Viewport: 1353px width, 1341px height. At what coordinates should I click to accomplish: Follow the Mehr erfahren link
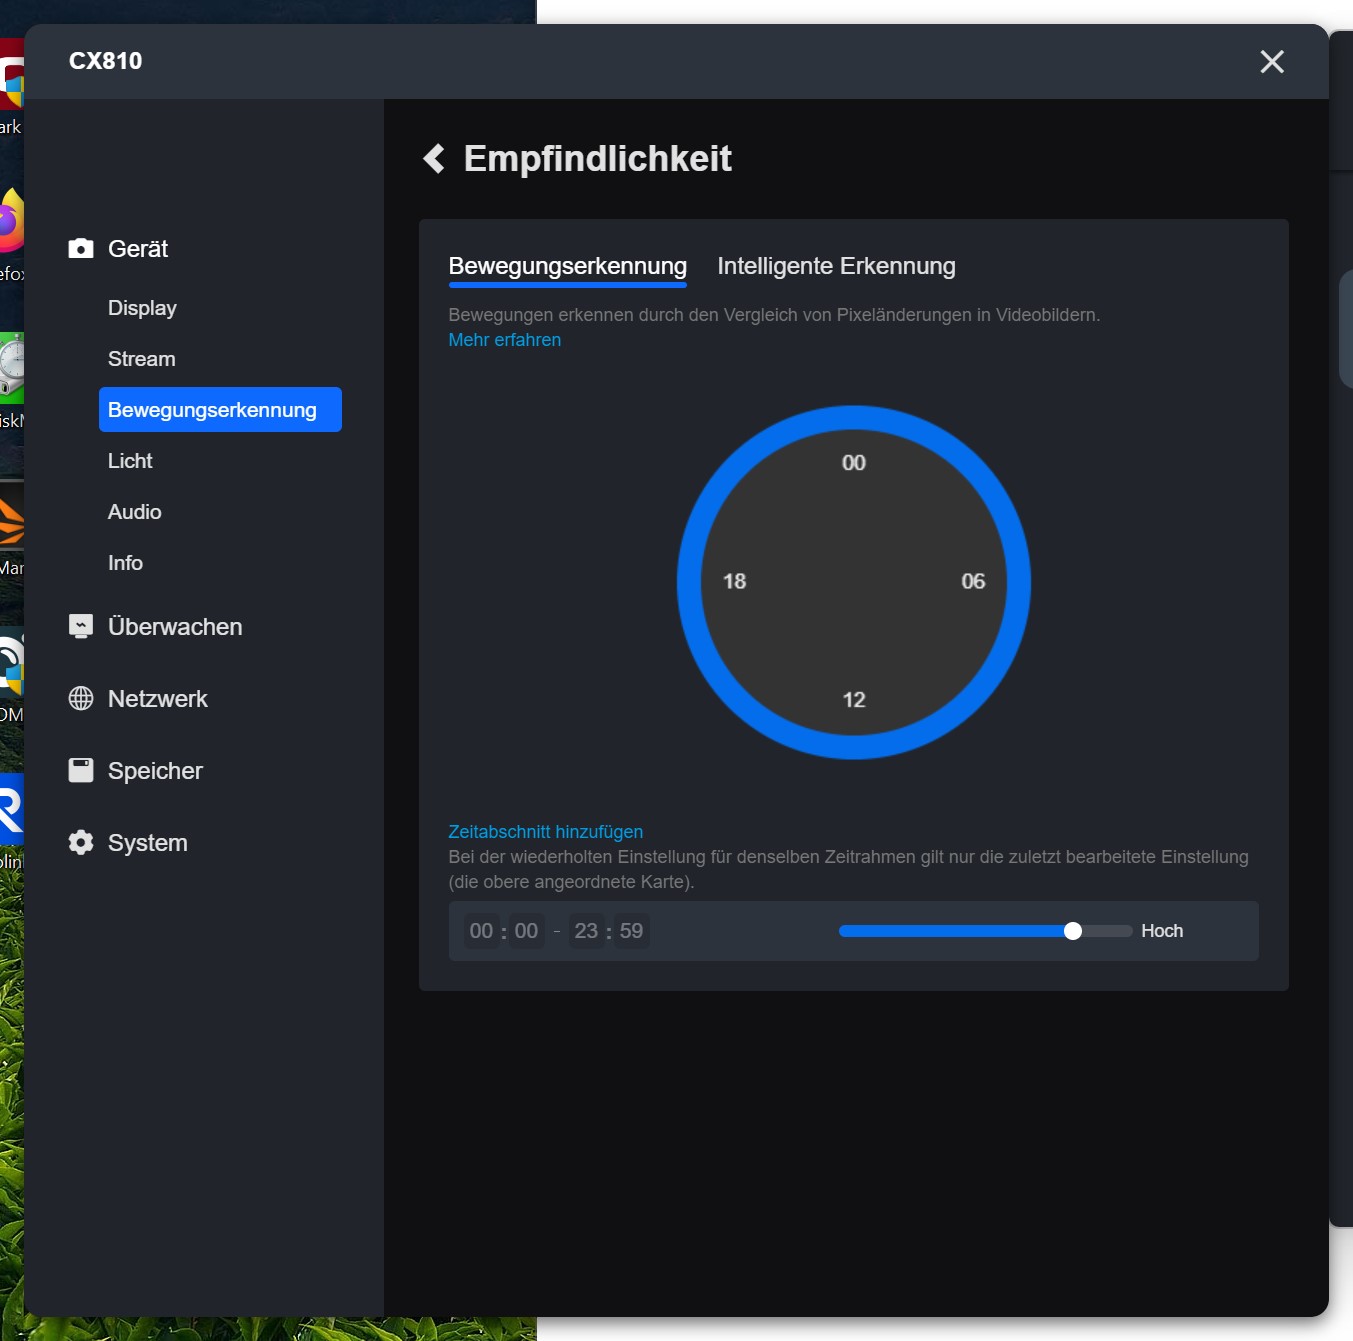(505, 340)
